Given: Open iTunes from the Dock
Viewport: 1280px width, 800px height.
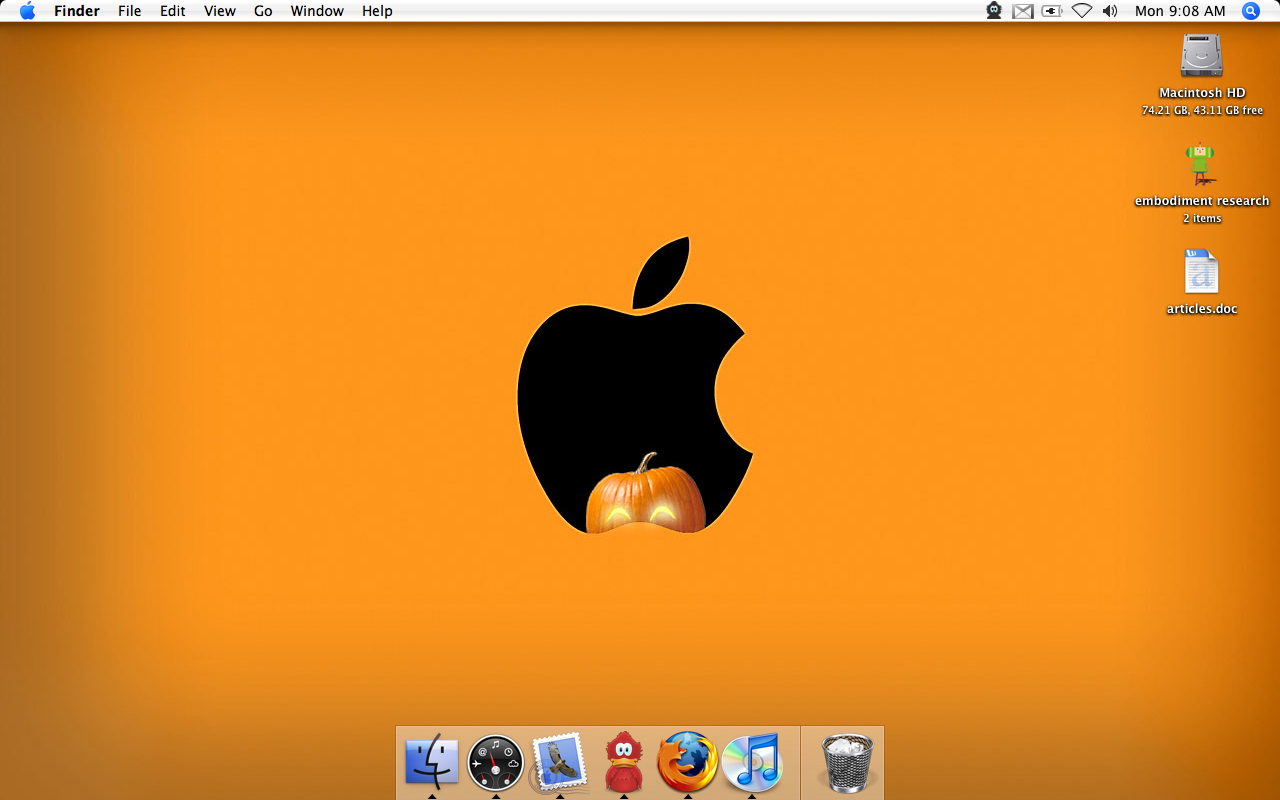Looking at the screenshot, I should 751,762.
